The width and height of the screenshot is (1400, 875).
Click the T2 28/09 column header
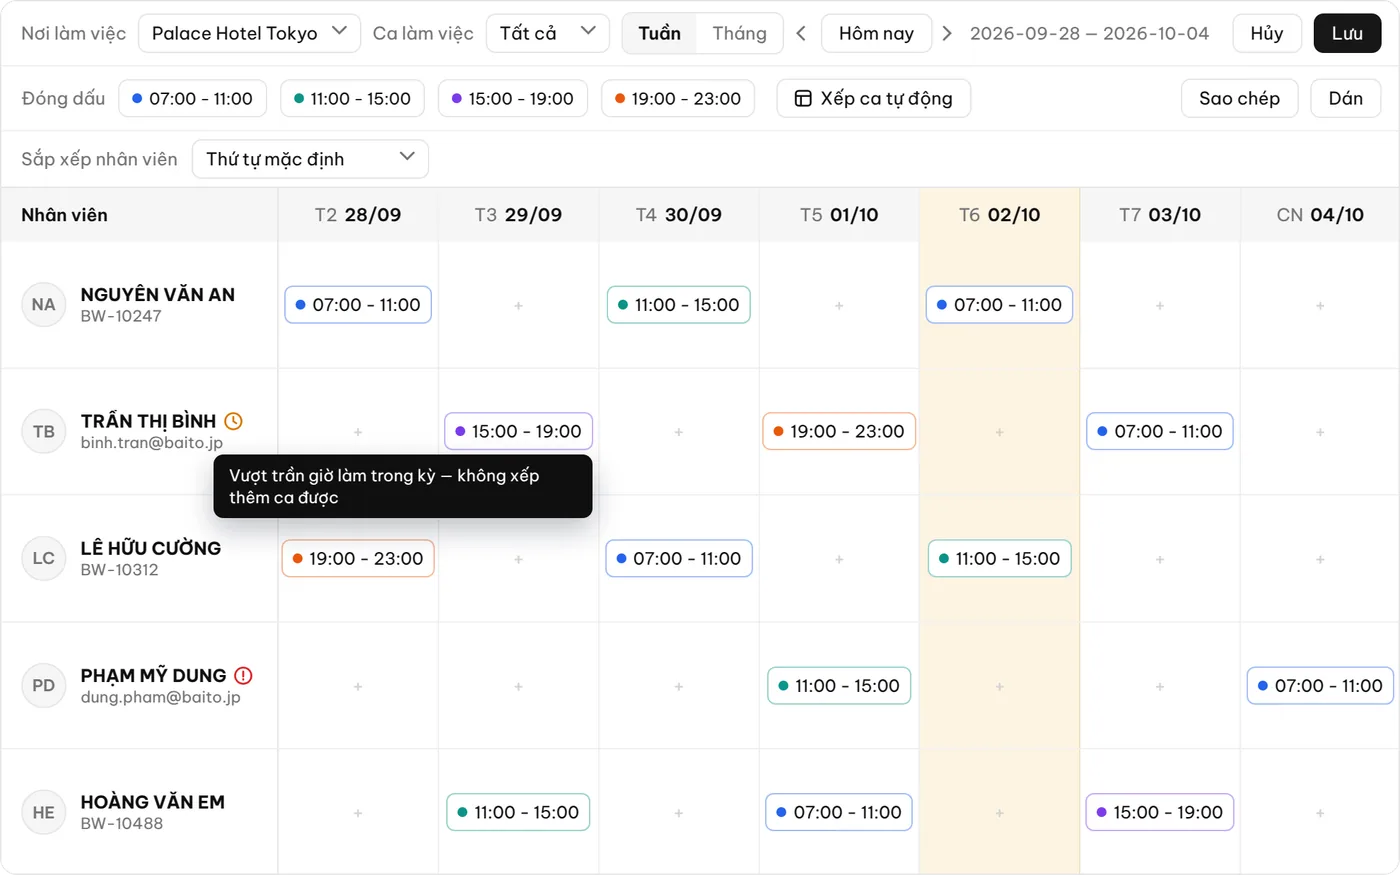[x=358, y=215]
